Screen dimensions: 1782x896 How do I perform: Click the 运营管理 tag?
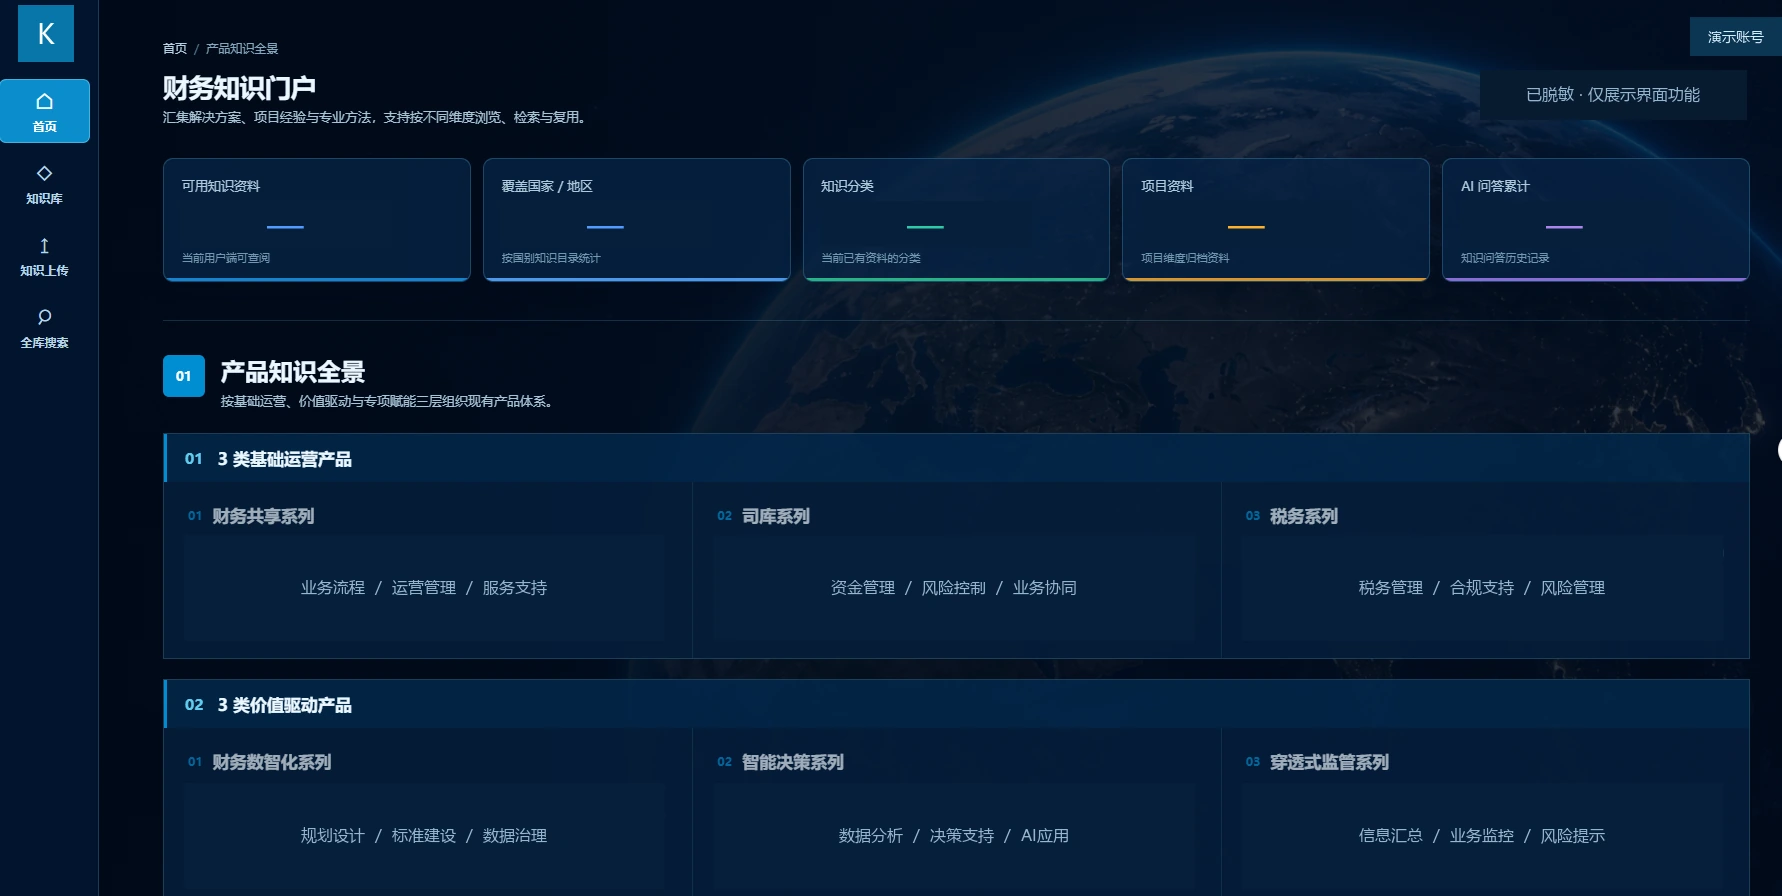[424, 588]
